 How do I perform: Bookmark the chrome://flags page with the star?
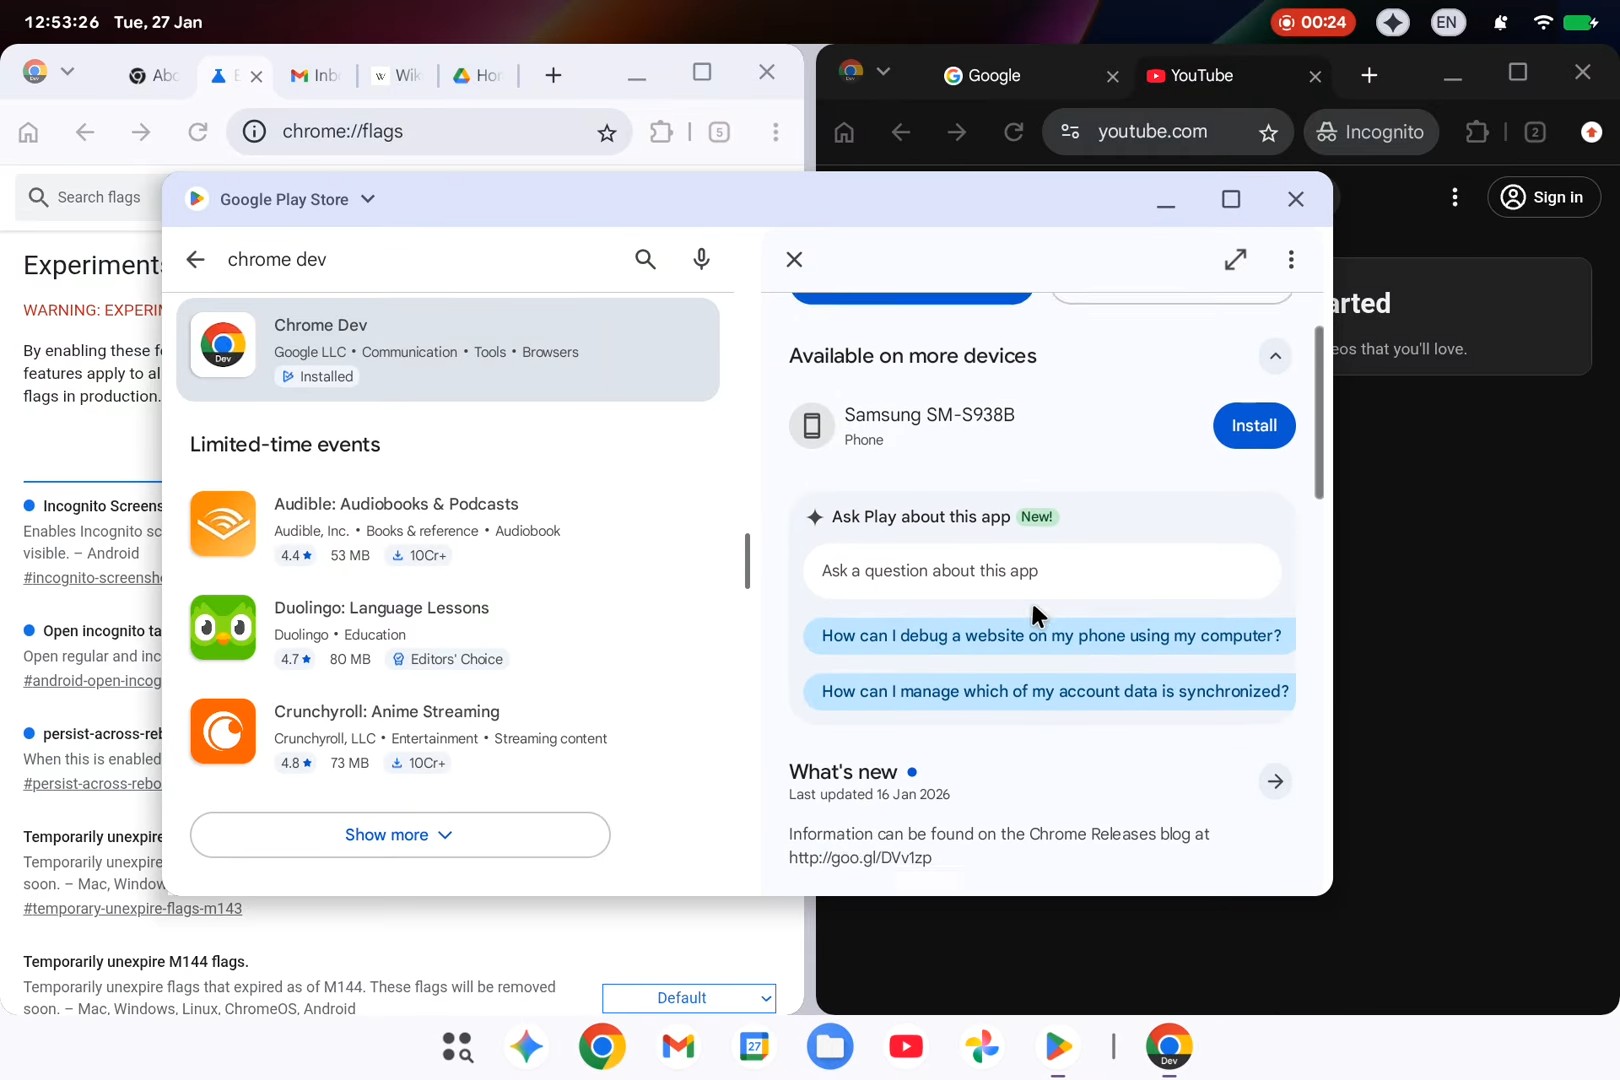606,132
